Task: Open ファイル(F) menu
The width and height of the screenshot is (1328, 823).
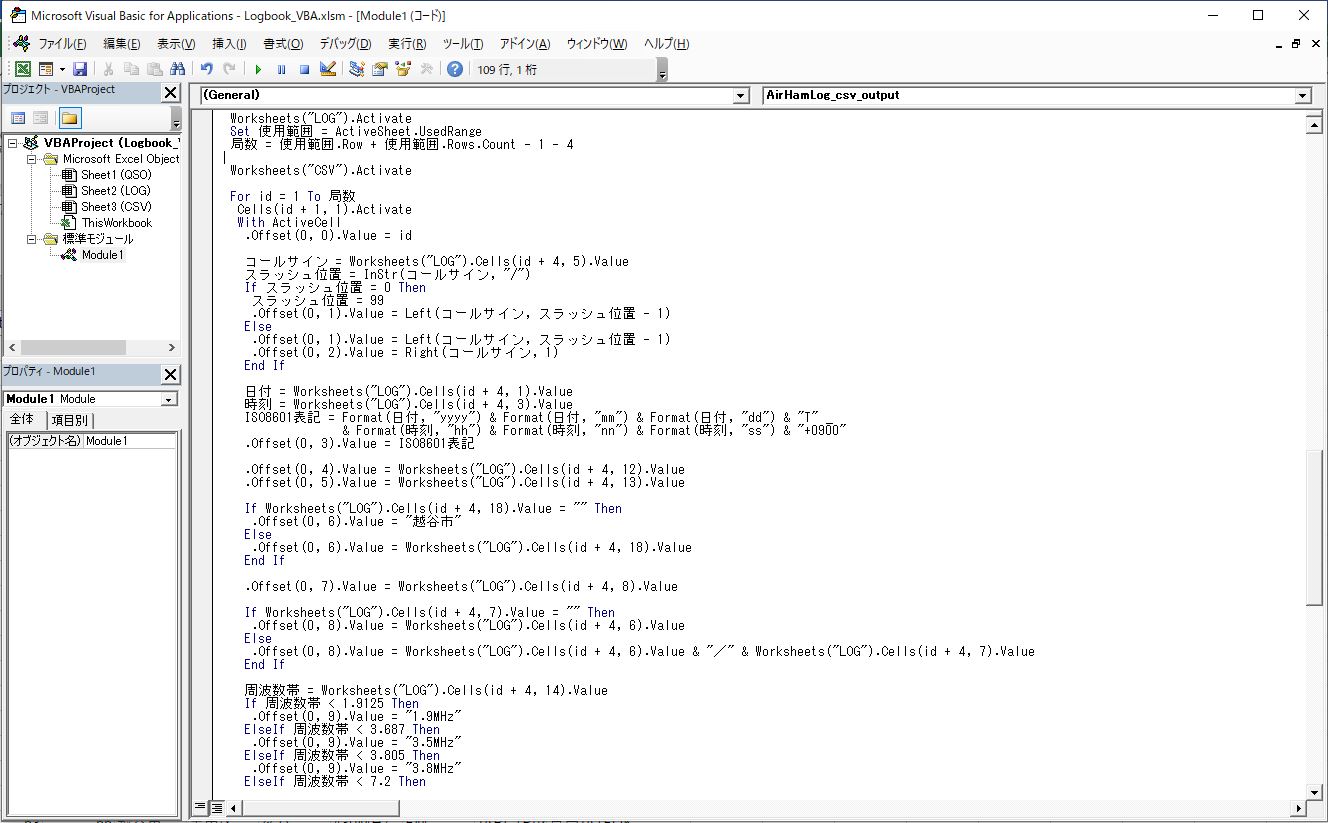Action: coord(62,44)
